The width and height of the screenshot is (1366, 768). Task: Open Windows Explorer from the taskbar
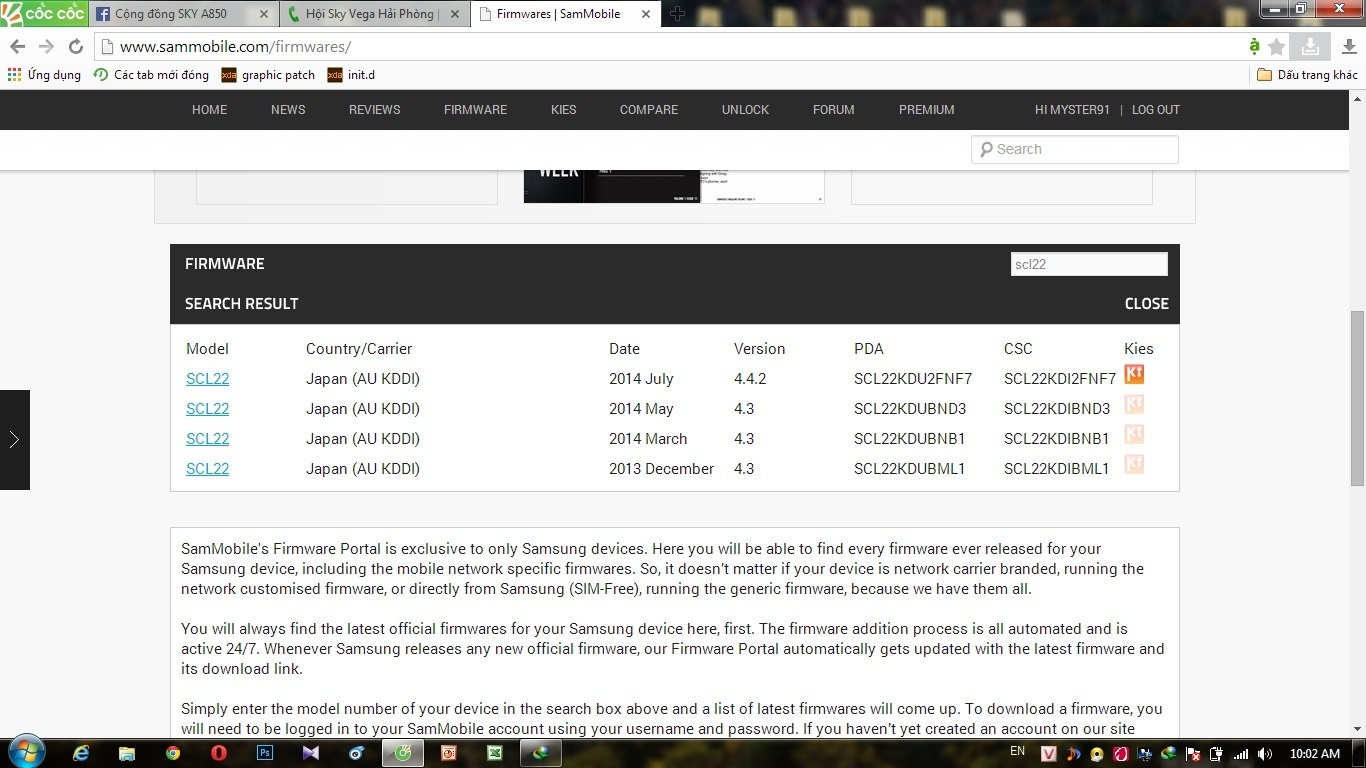pos(127,753)
